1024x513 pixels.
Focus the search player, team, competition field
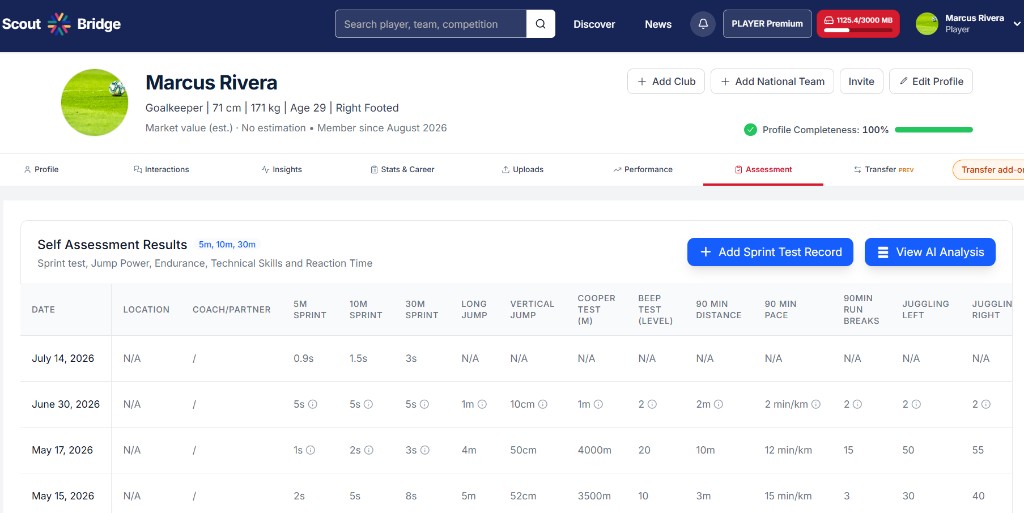431,24
